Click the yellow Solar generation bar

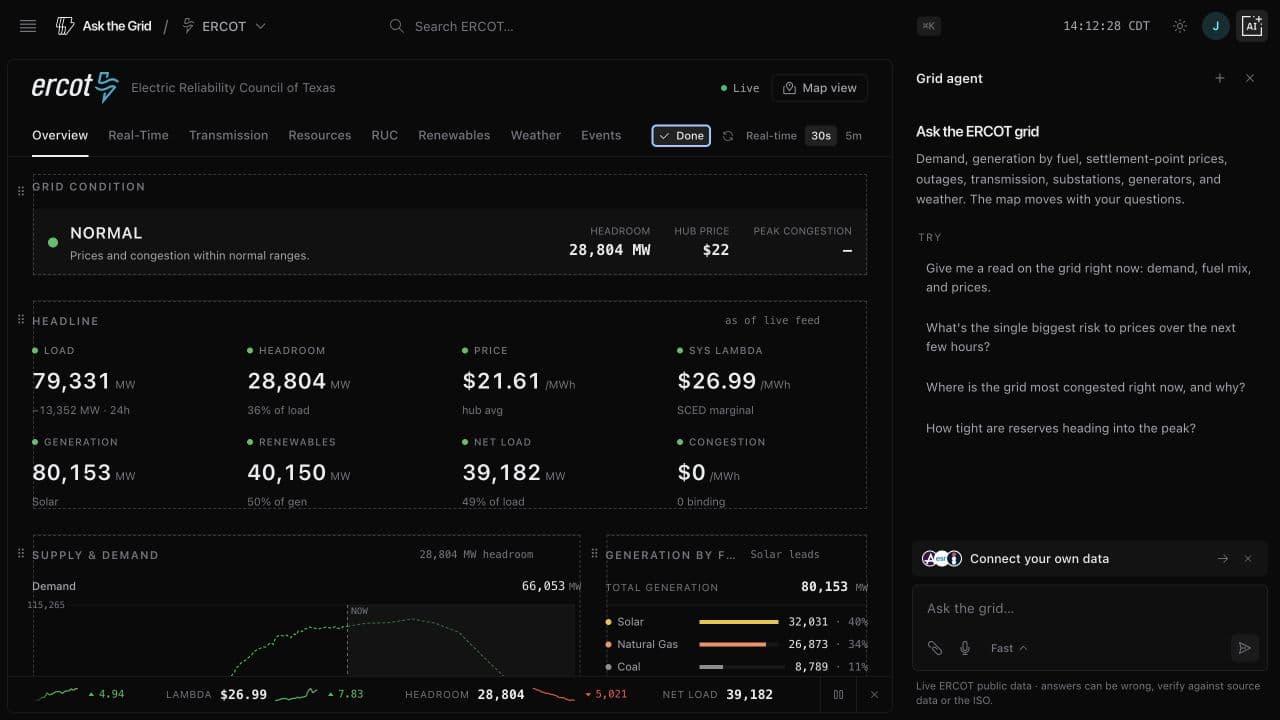coord(739,622)
